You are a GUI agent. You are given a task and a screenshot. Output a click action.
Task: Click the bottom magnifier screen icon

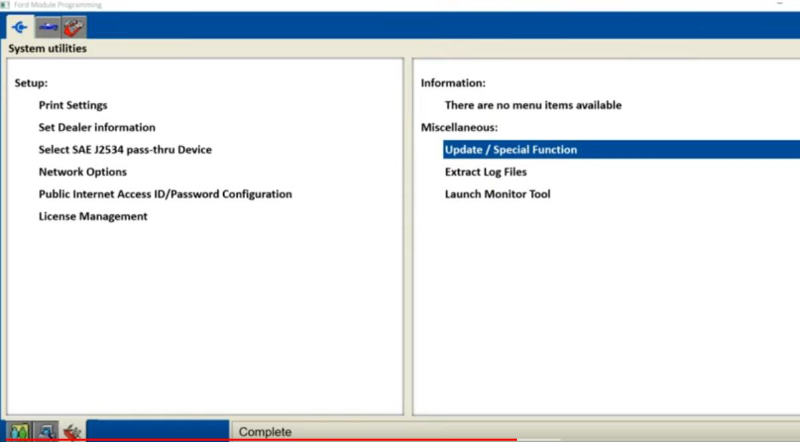click(46, 431)
